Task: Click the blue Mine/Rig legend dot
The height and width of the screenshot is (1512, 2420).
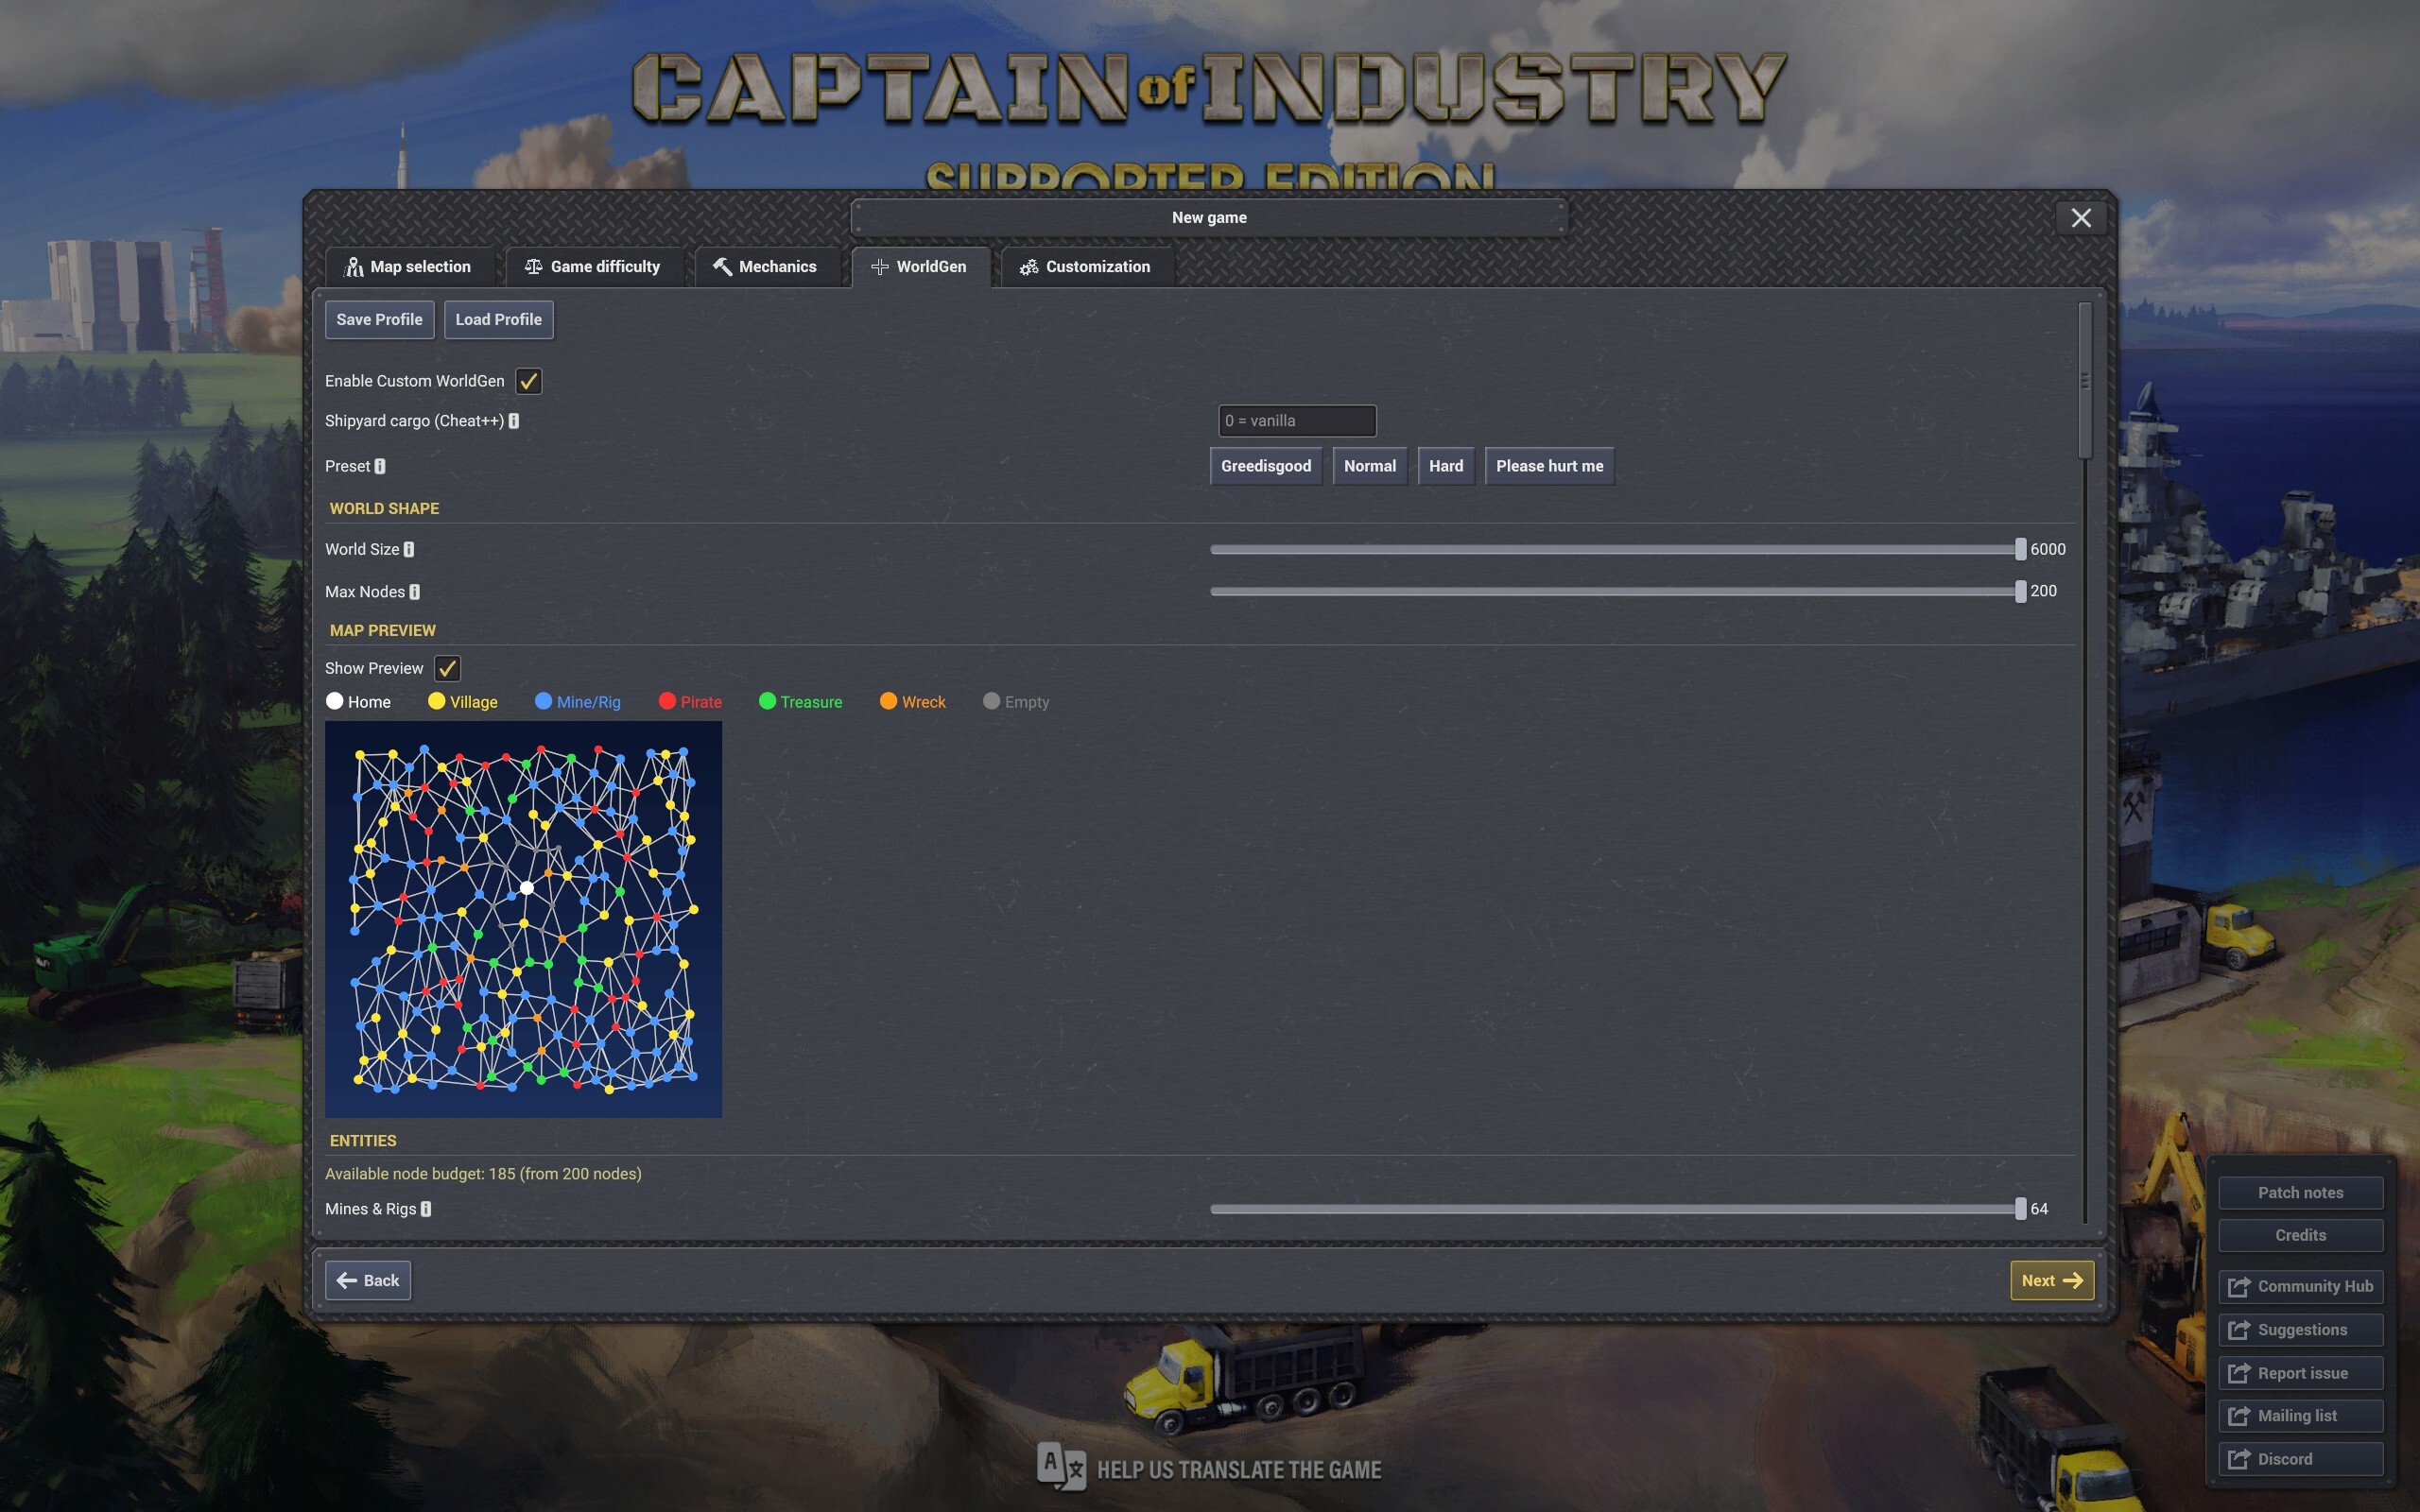Action: 544,701
